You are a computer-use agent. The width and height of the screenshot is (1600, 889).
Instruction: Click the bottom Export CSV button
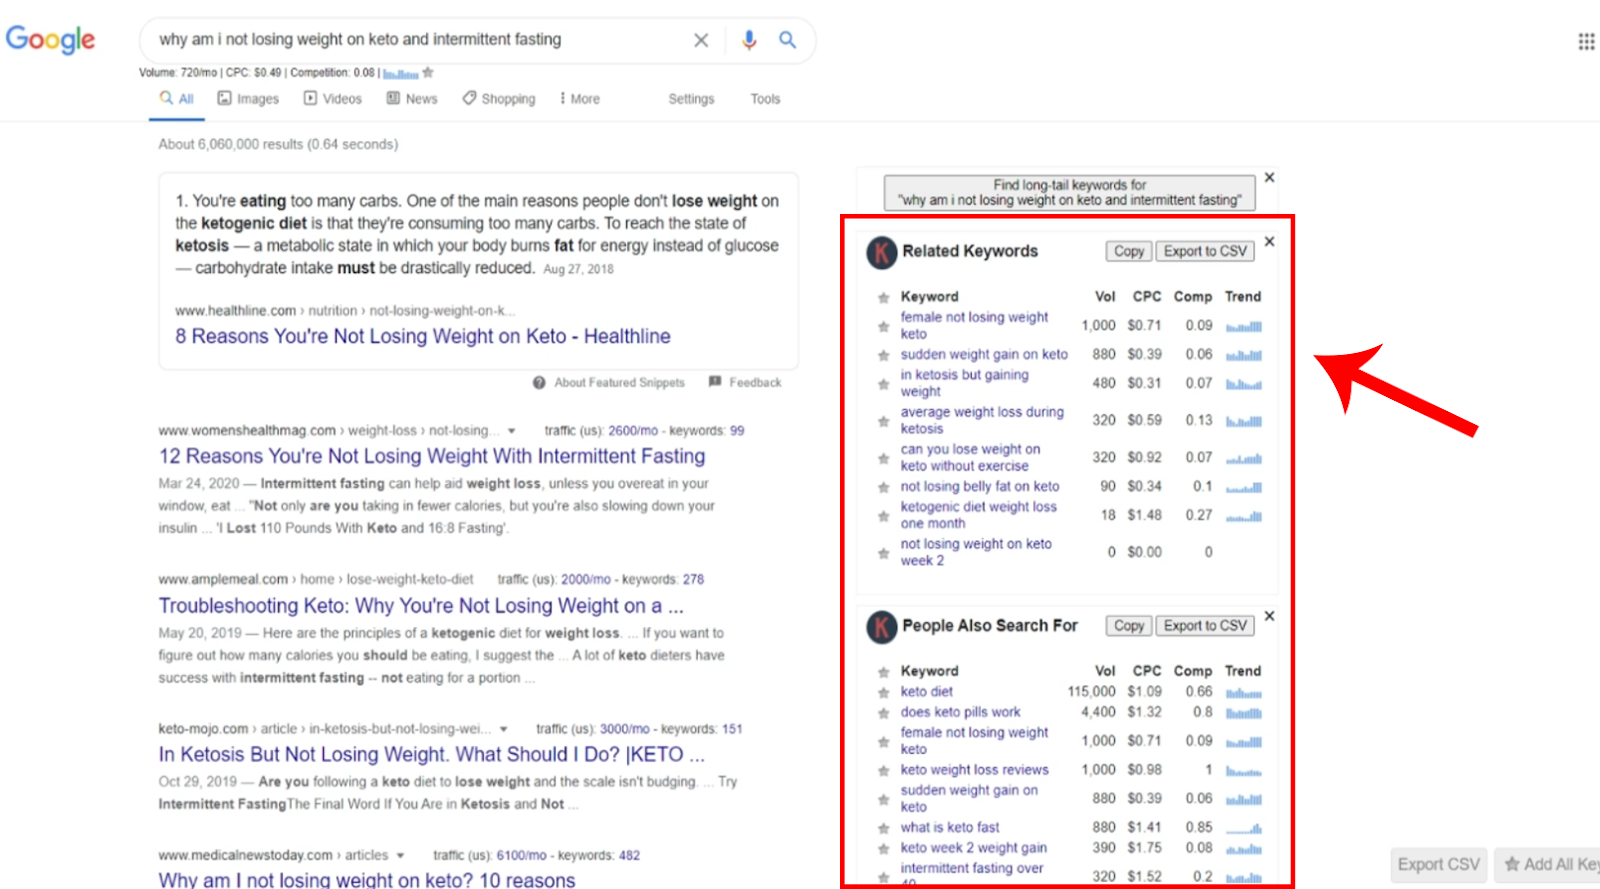(x=1438, y=864)
